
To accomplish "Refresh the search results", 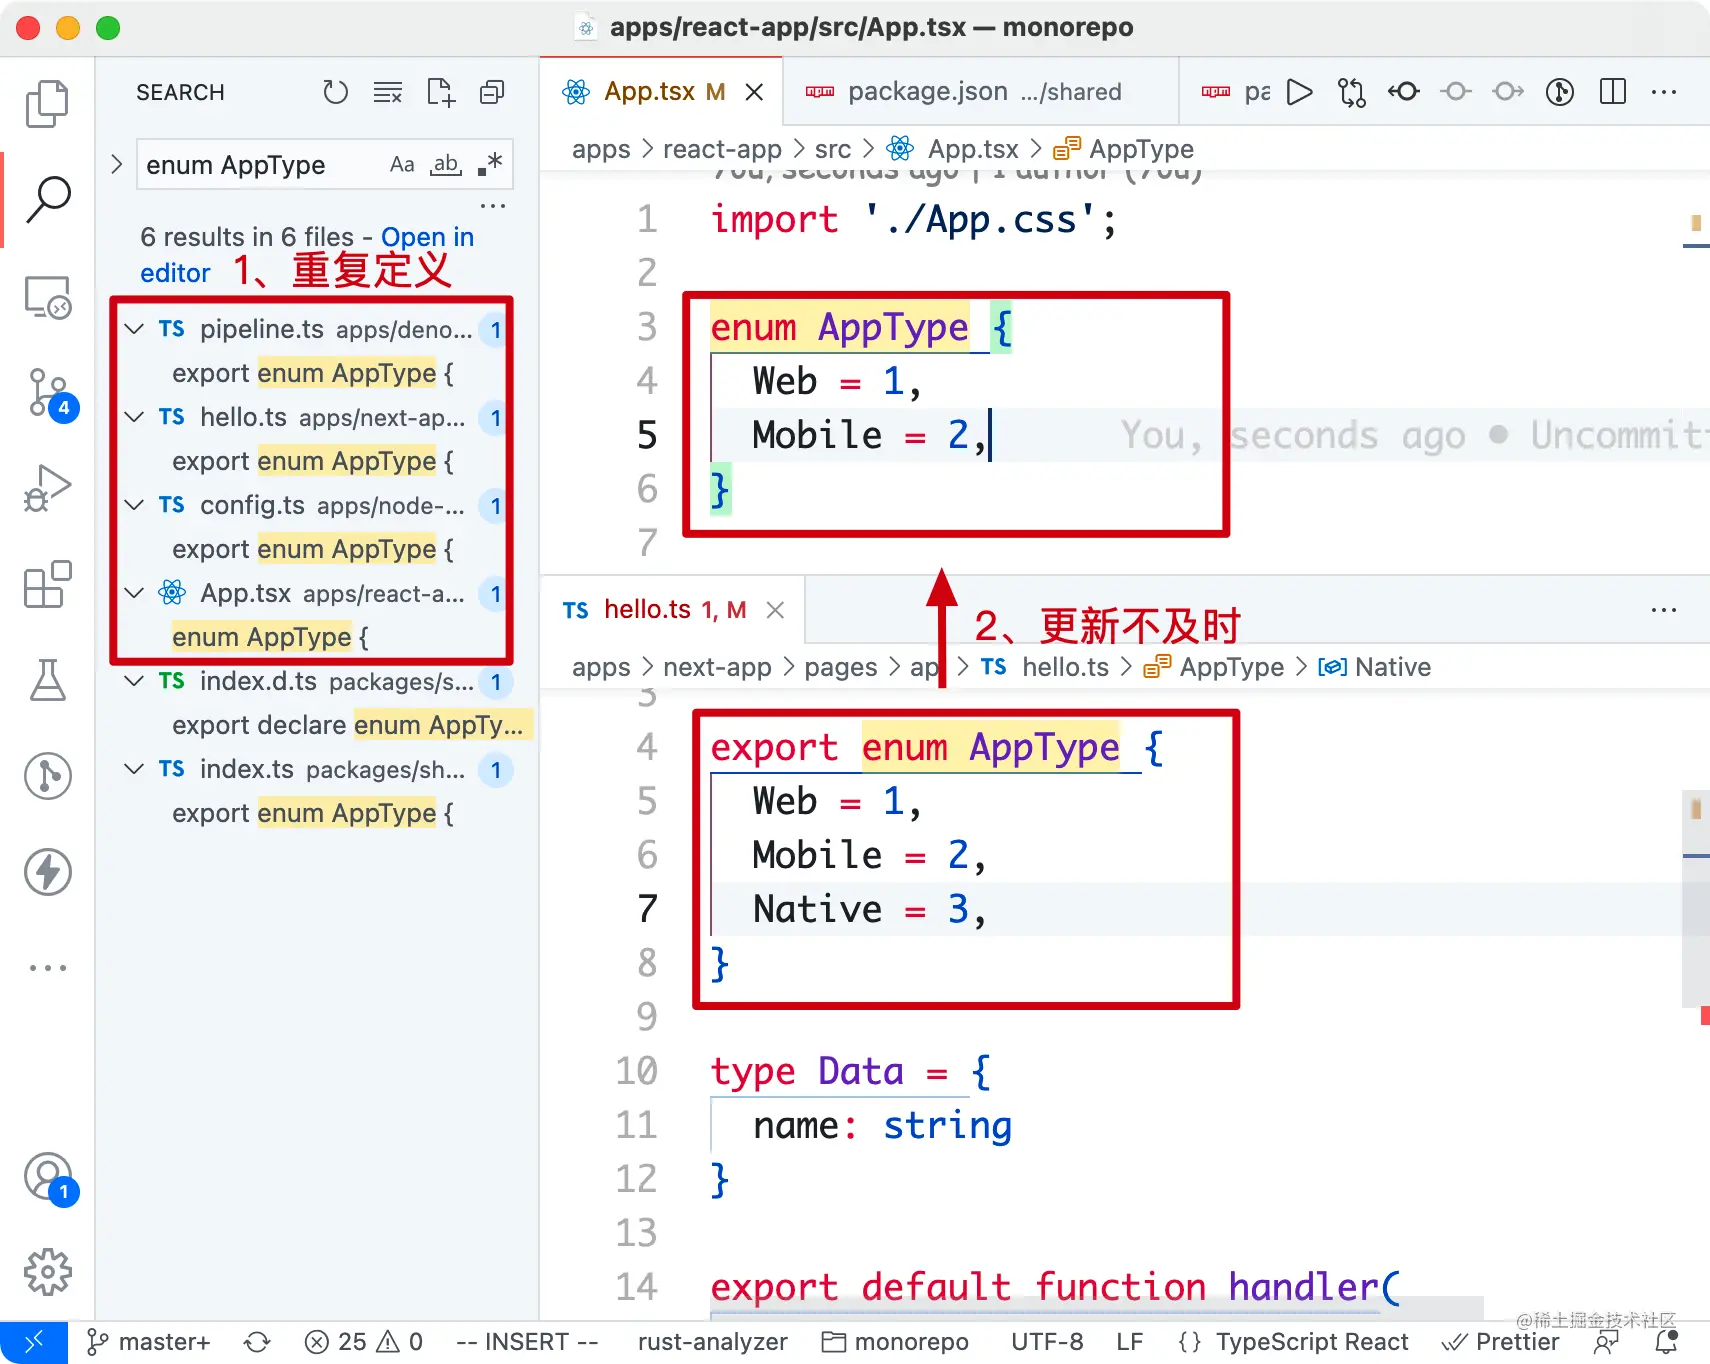I will (x=335, y=93).
